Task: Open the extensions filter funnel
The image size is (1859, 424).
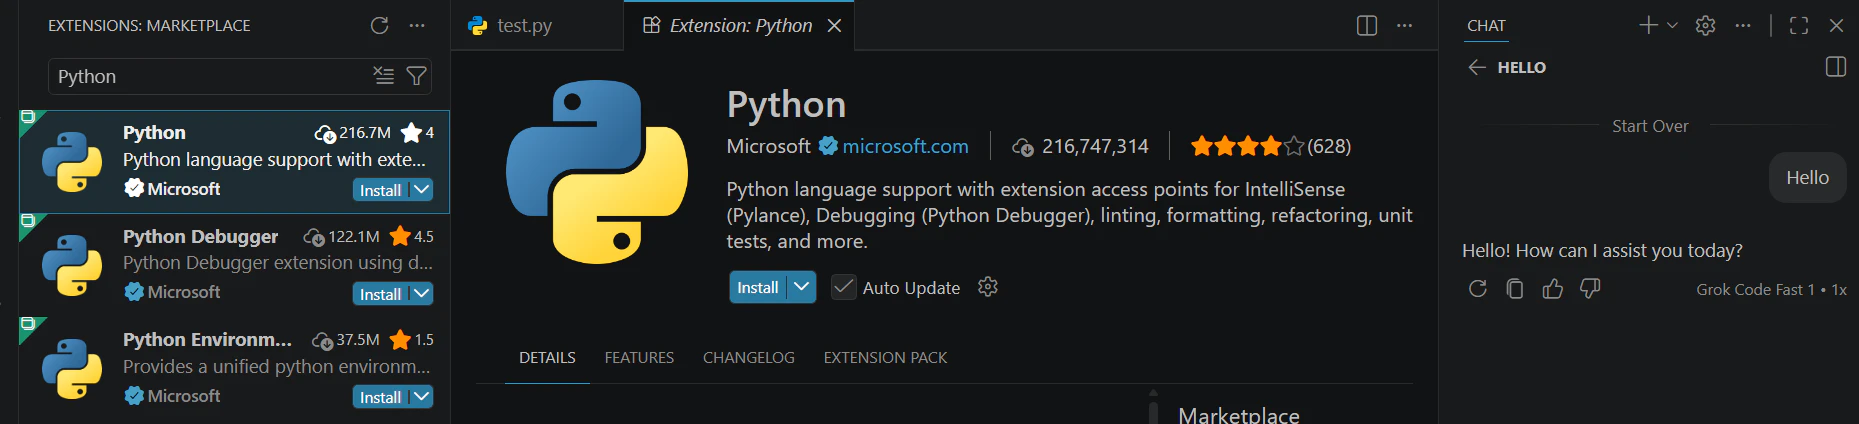Action: point(417,76)
